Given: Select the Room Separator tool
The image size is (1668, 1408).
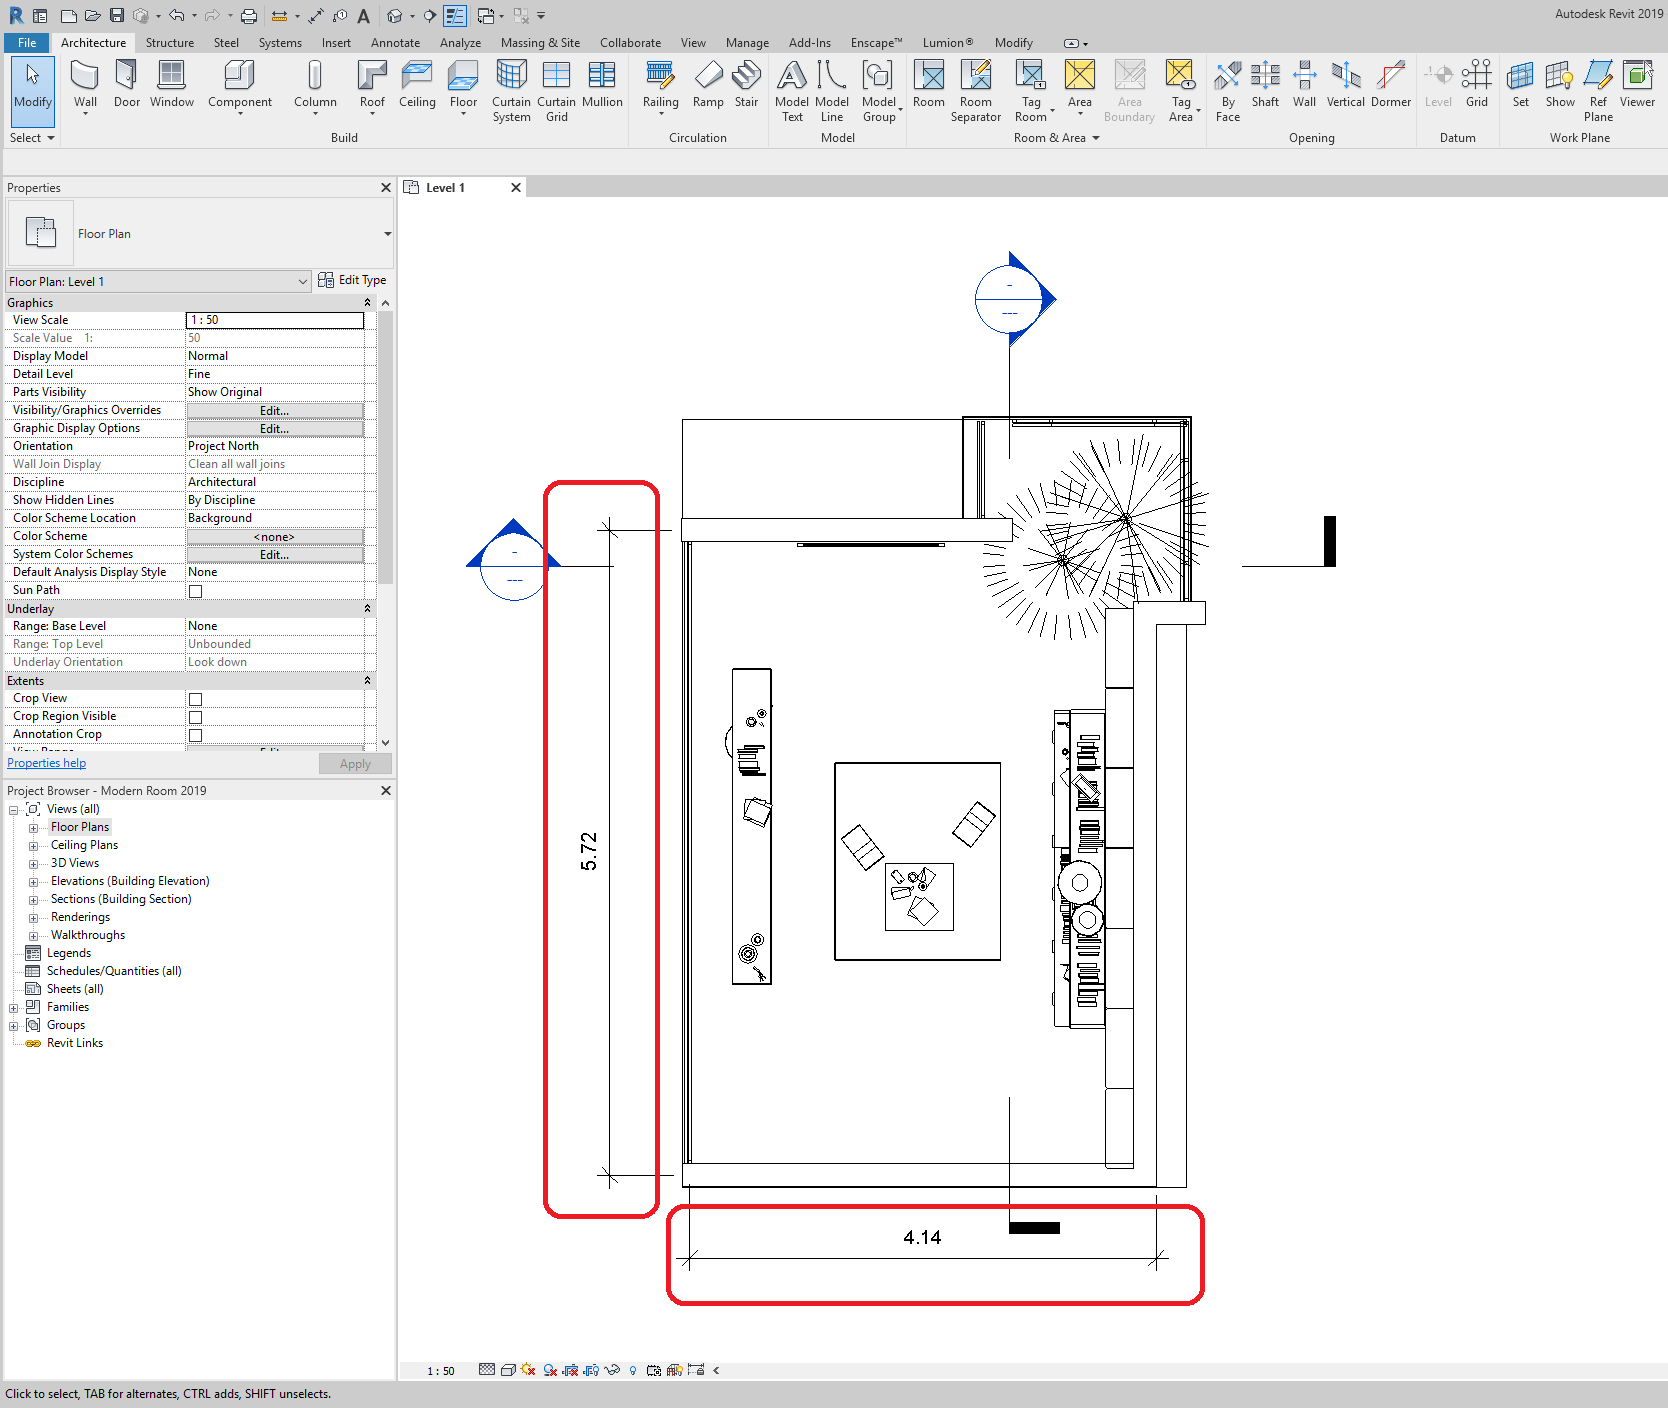Looking at the screenshot, I should 975,91.
